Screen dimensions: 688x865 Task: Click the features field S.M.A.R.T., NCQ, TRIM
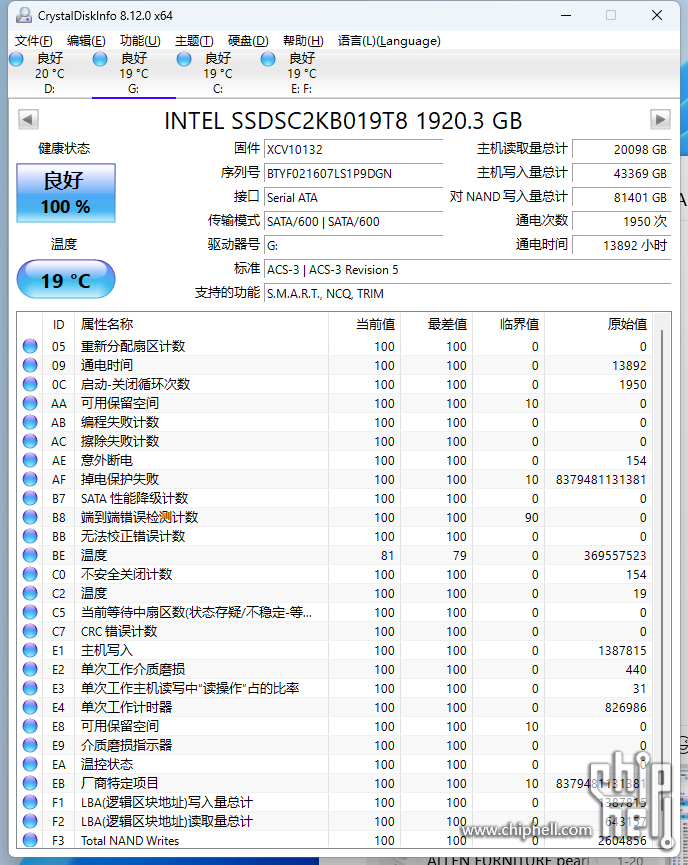467,293
